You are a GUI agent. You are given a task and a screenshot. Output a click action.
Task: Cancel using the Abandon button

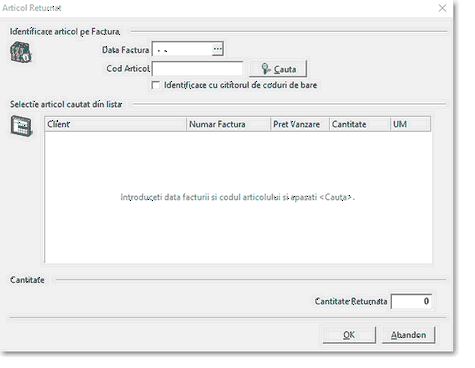[408, 335]
